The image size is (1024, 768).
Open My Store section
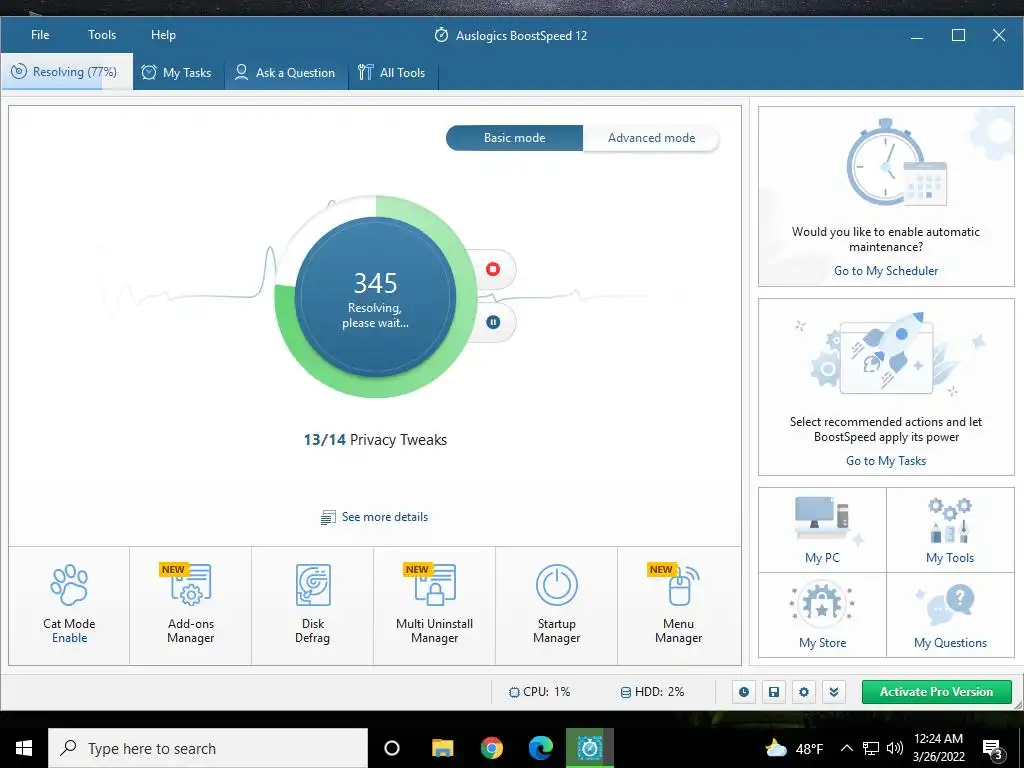(x=822, y=615)
